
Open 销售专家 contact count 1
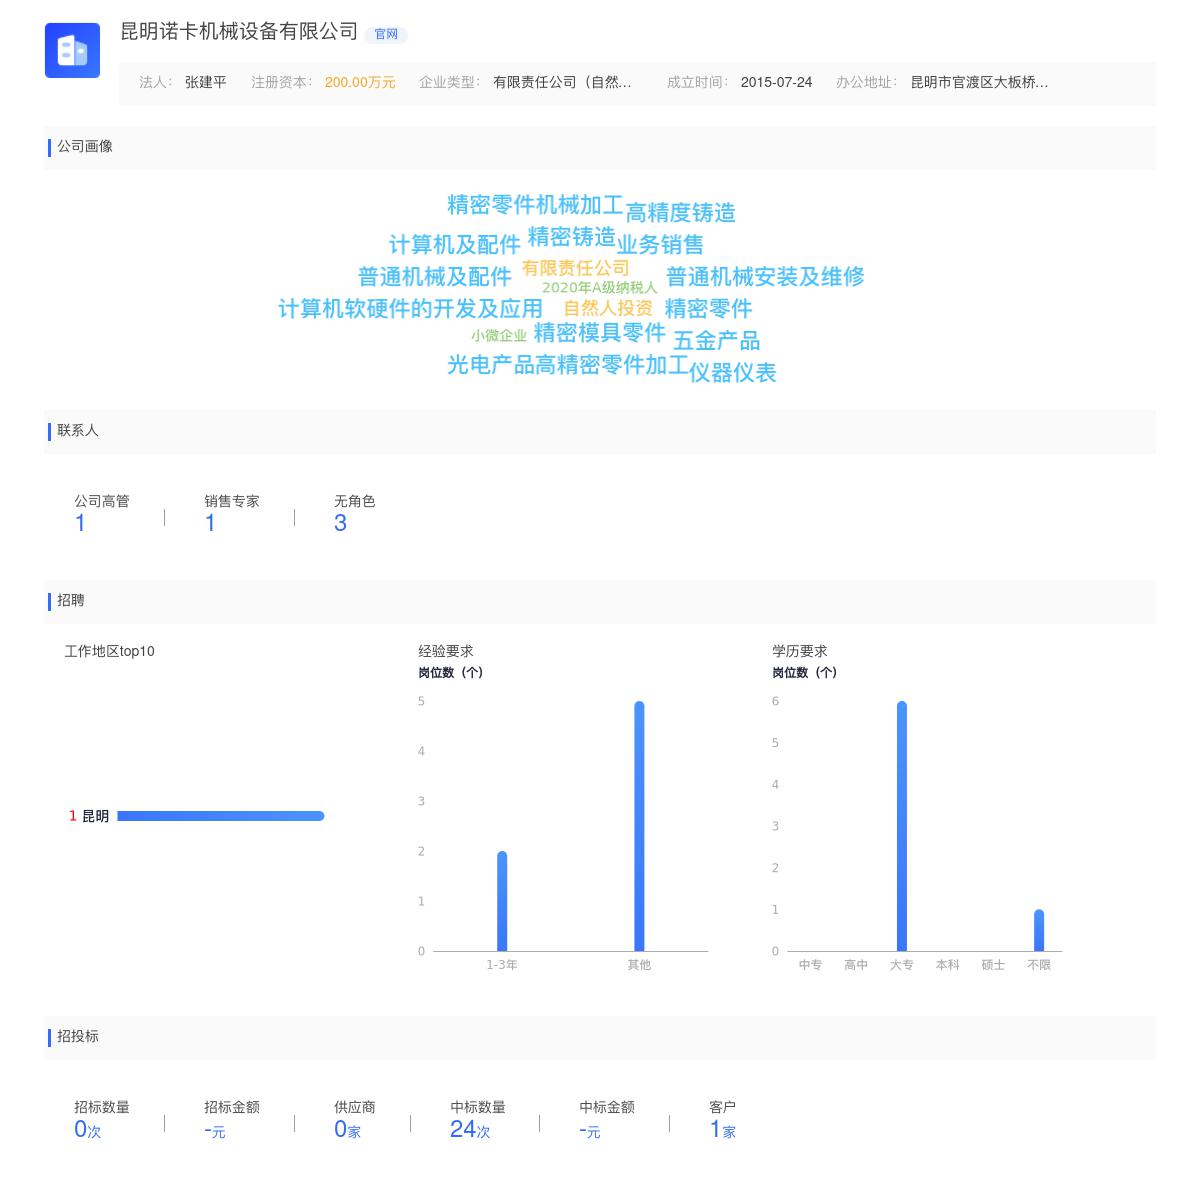coord(210,523)
